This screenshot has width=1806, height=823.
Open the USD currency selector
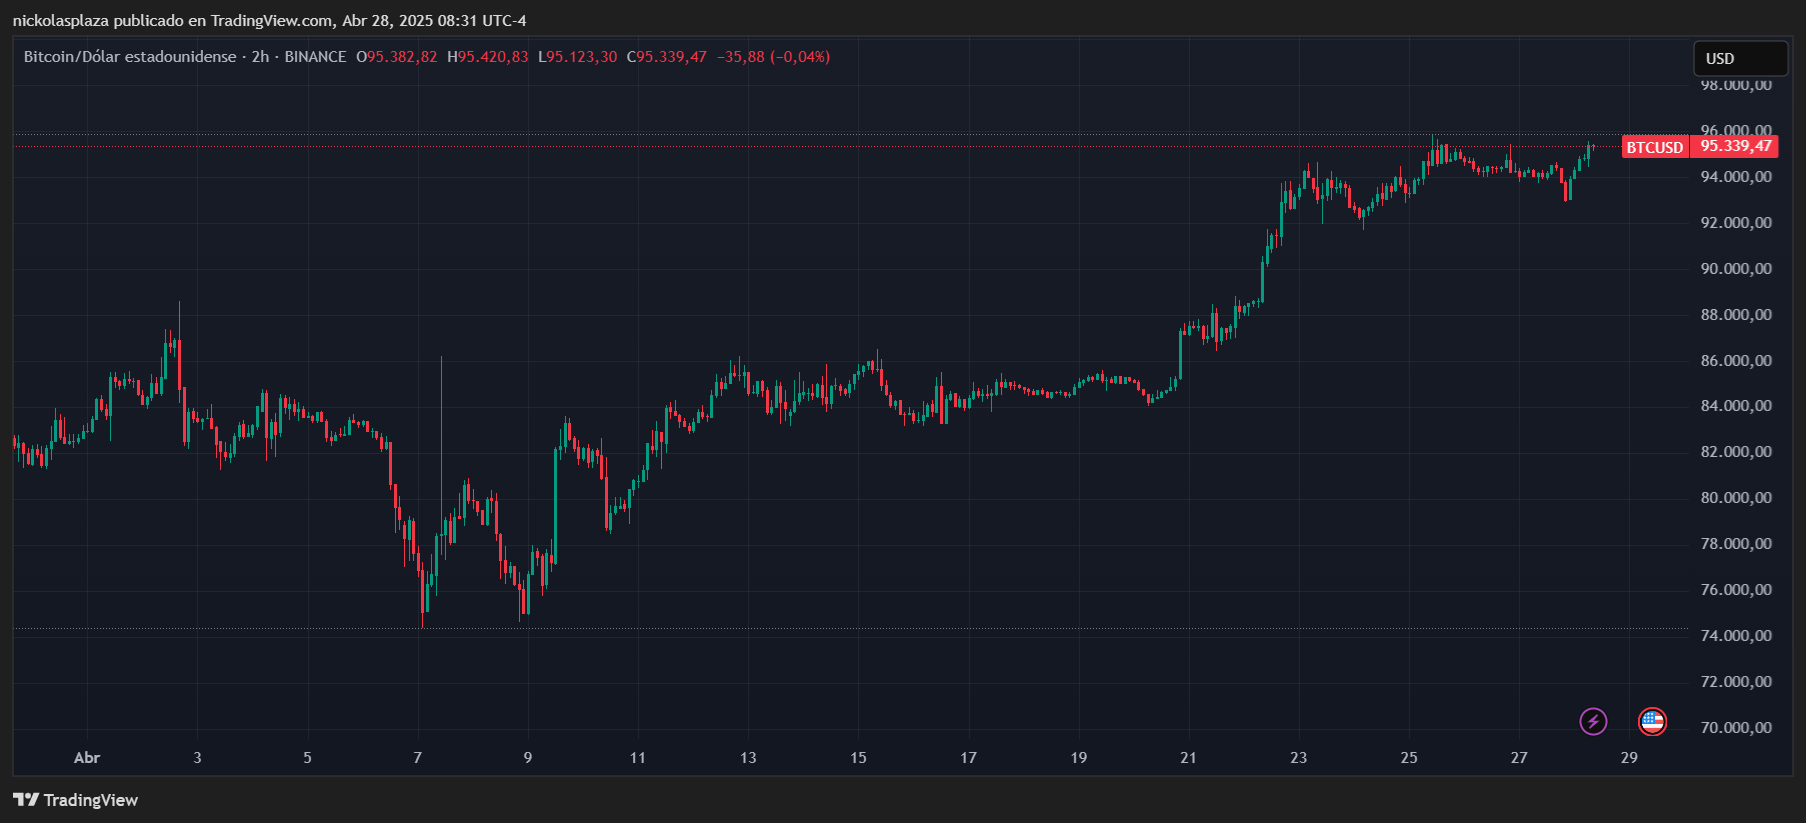(x=1740, y=59)
